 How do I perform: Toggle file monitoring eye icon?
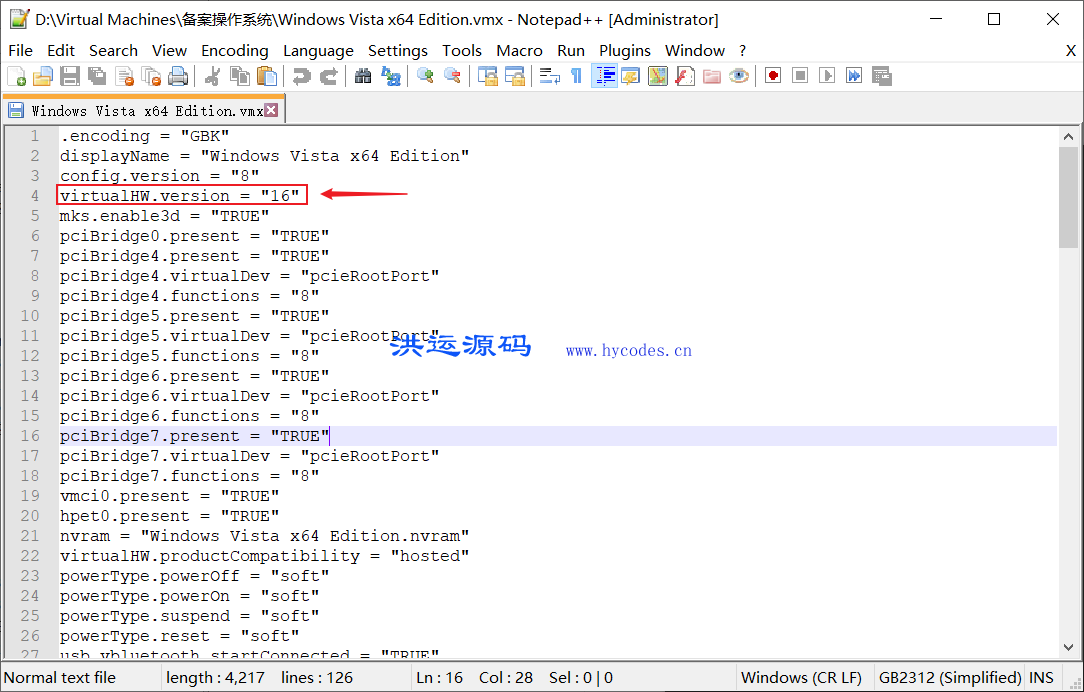[739, 76]
